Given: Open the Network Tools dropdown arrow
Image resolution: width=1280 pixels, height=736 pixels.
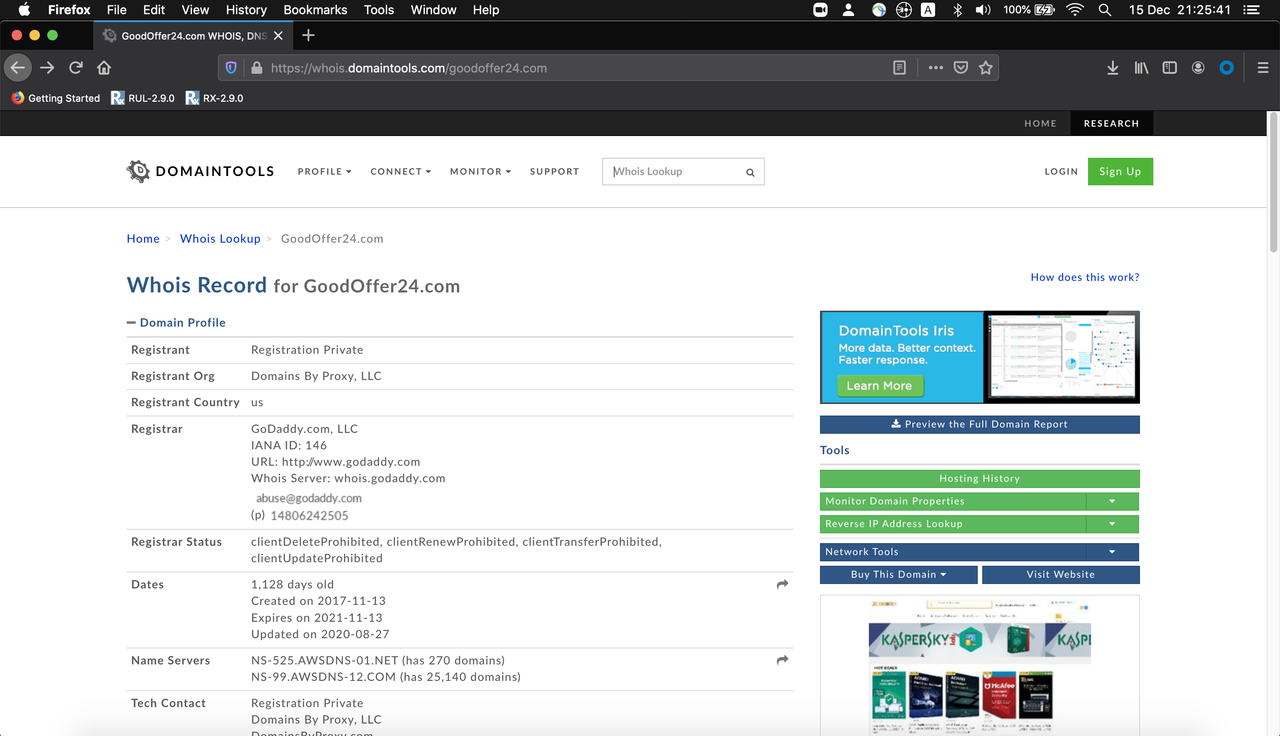Looking at the screenshot, I should [1112, 552].
